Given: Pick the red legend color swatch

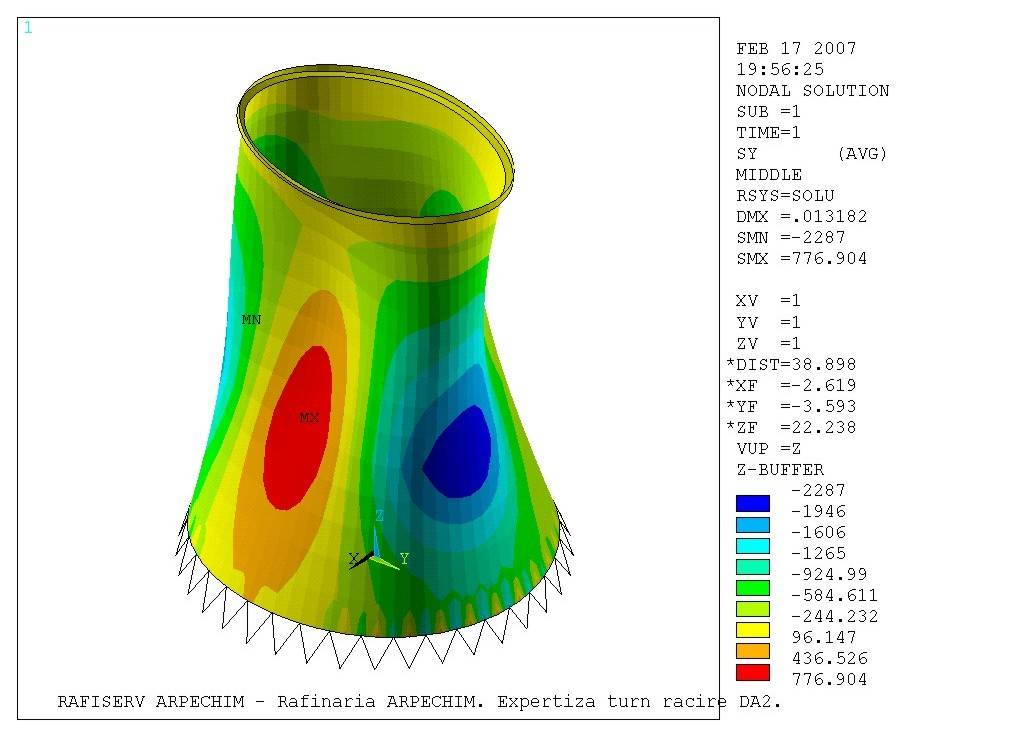Looking at the screenshot, I should coord(752,672).
